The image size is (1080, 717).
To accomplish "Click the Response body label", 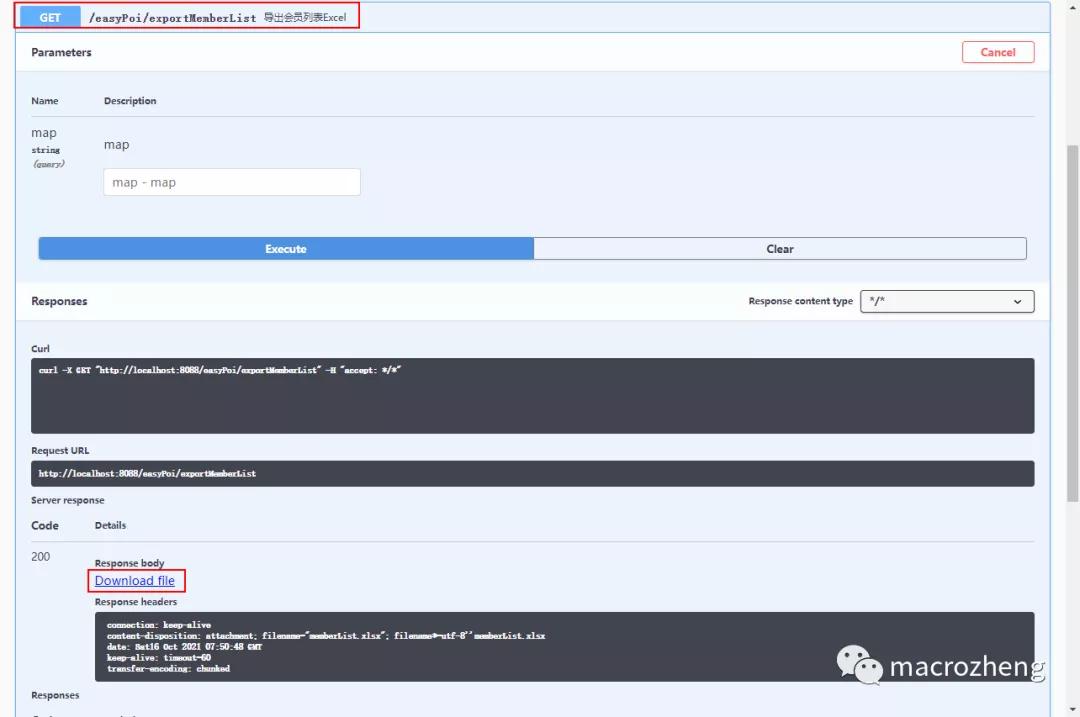I will [x=129, y=563].
